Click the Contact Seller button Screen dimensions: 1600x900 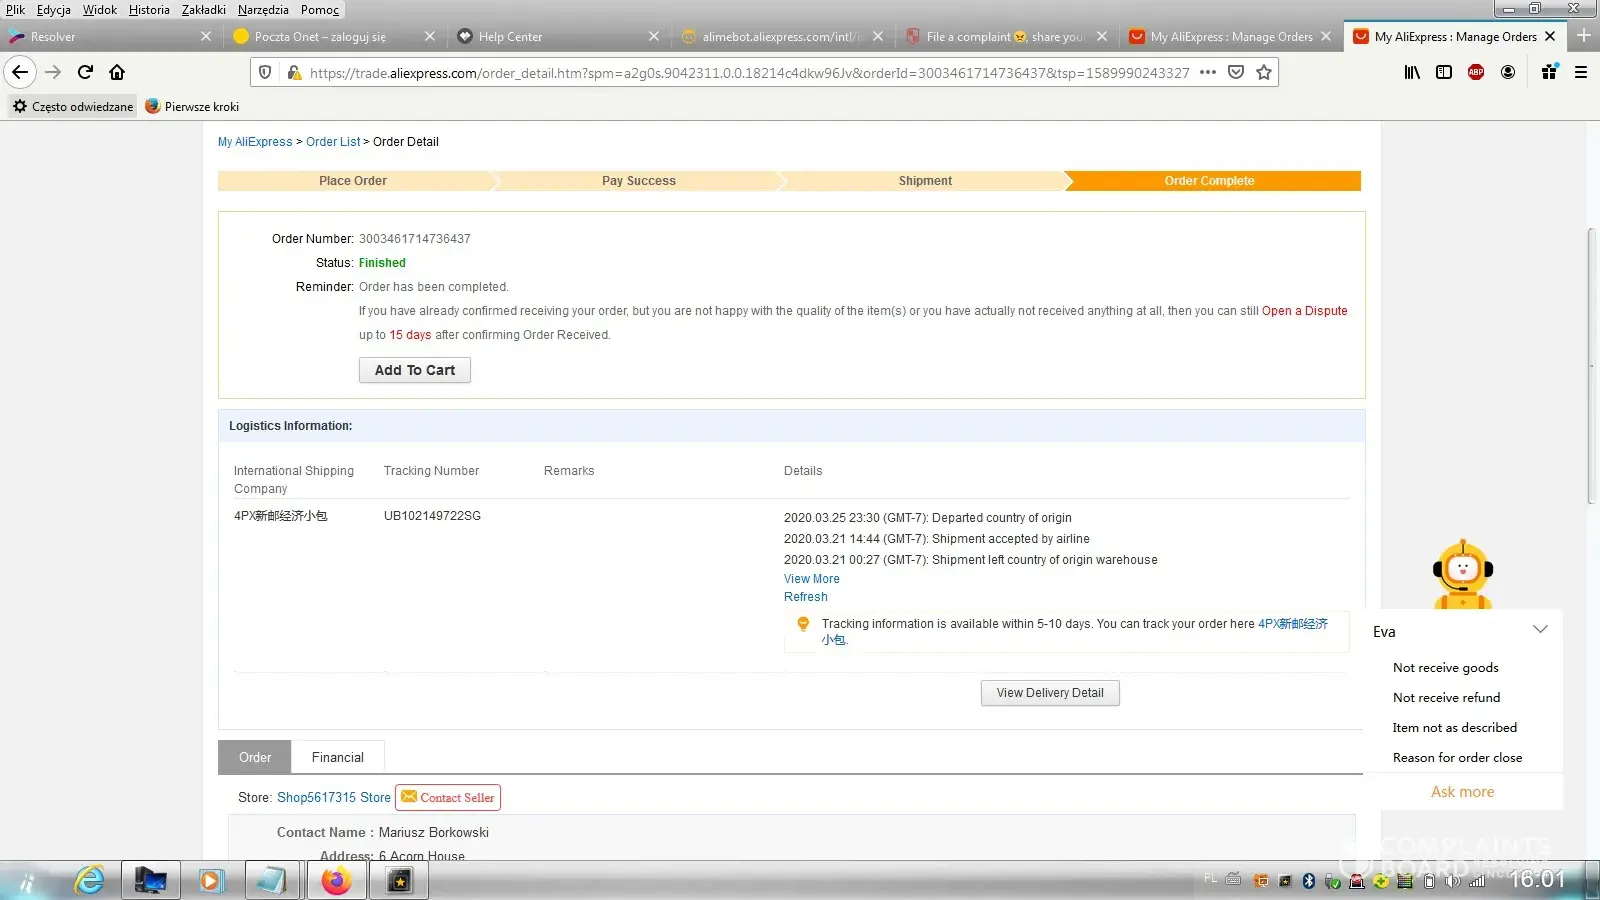click(x=448, y=797)
